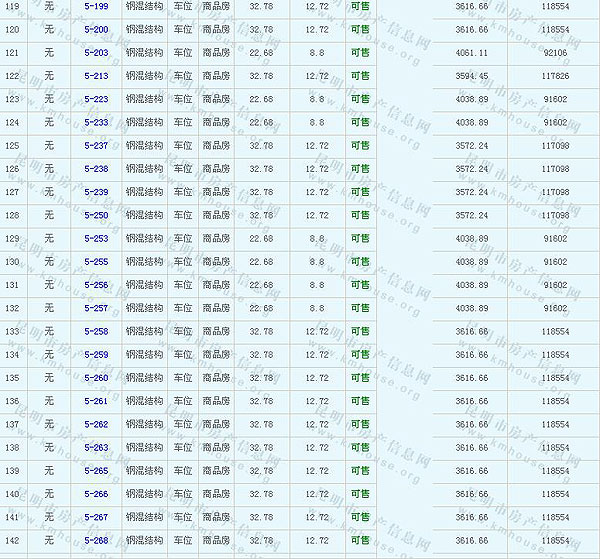Click the 5-257 unit link
Screen dimensions: 600x559
96,308
